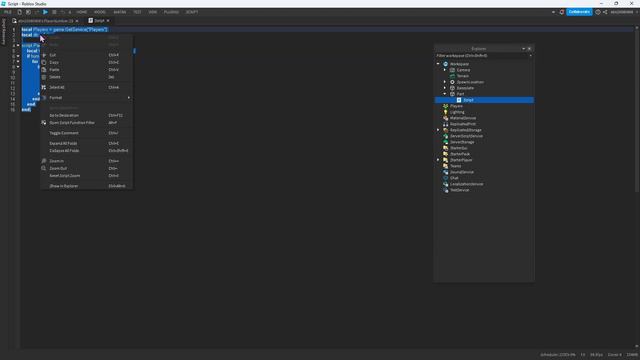This screenshot has height=360, width=640.
Task: Choose Select All in the context menu
Action: [x=87, y=87]
